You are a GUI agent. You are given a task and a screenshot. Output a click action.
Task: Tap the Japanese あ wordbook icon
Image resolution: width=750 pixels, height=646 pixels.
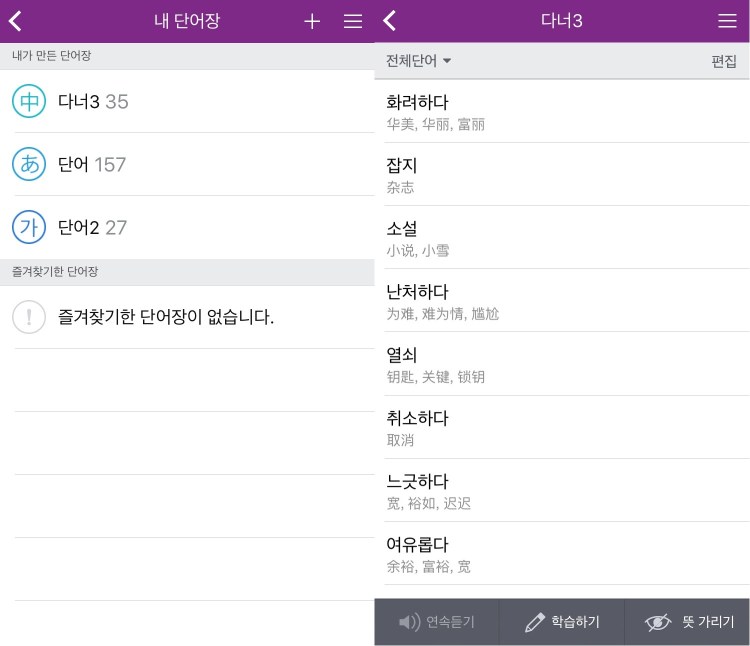click(29, 164)
